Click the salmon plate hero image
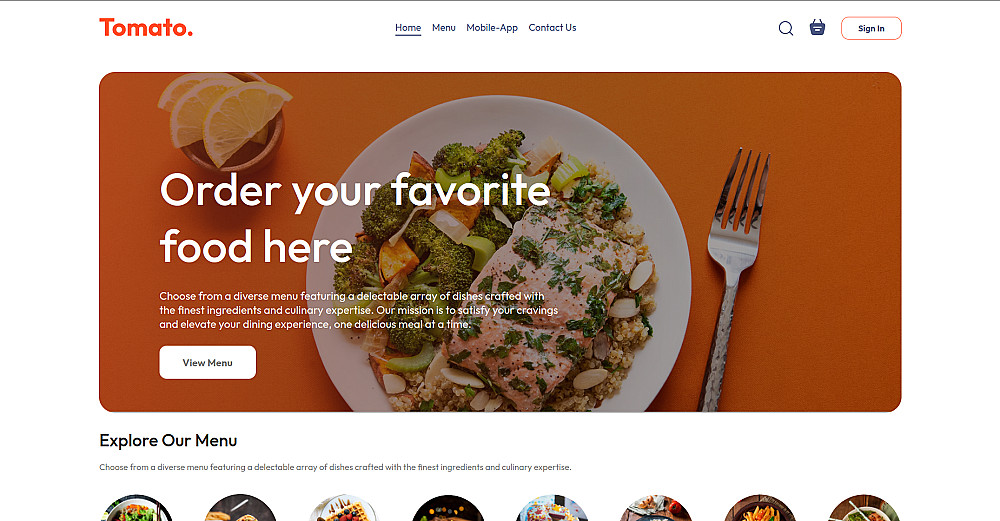Screen dimensions: 1000x521 500,242
